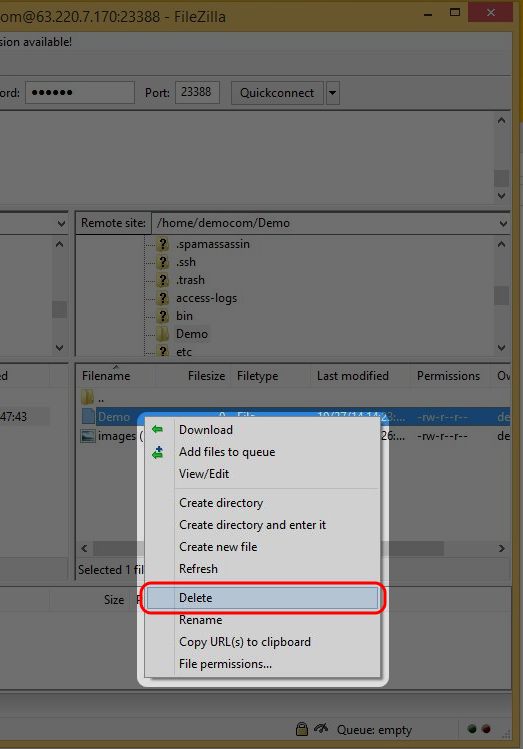The height and width of the screenshot is (749, 523).
Task: Click the Quickconnect button
Action: click(277, 93)
